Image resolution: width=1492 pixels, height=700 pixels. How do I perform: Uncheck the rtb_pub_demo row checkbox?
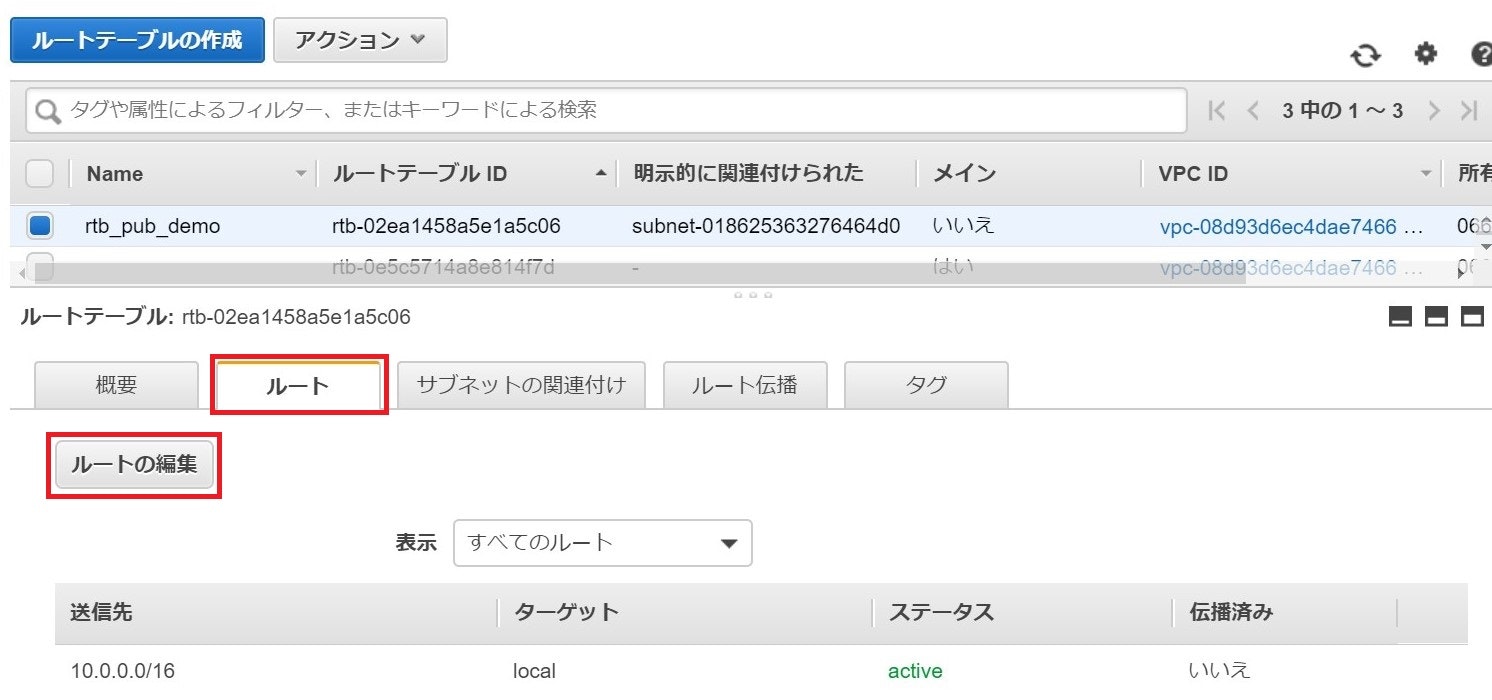(x=40, y=226)
